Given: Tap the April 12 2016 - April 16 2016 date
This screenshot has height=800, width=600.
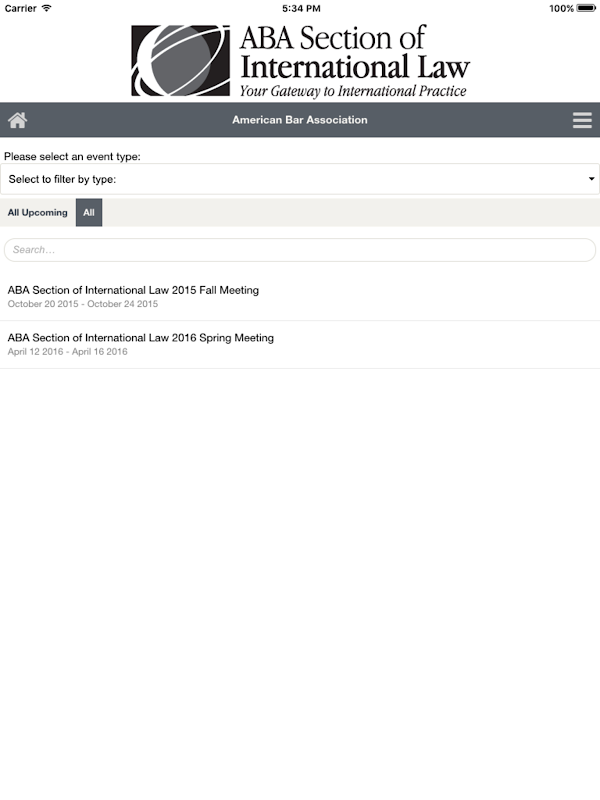Looking at the screenshot, I should click(67, 352).
